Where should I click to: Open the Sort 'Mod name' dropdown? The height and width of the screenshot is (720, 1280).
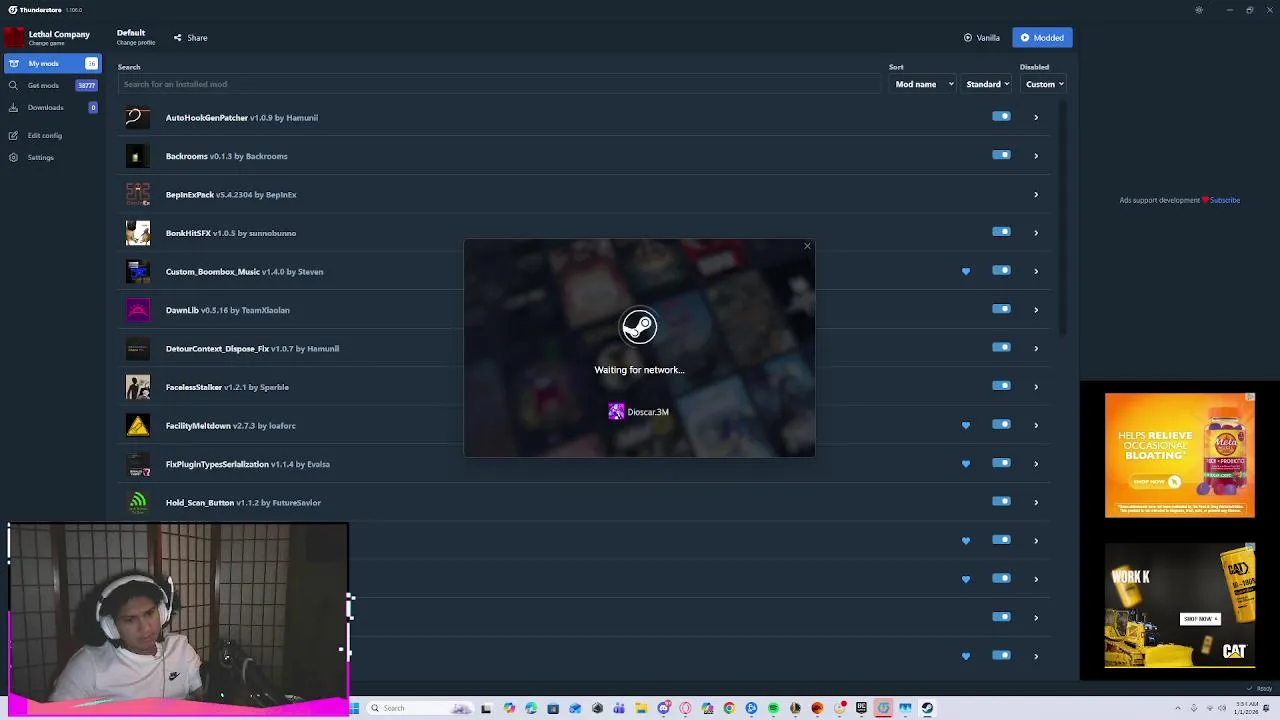(923, 84)
